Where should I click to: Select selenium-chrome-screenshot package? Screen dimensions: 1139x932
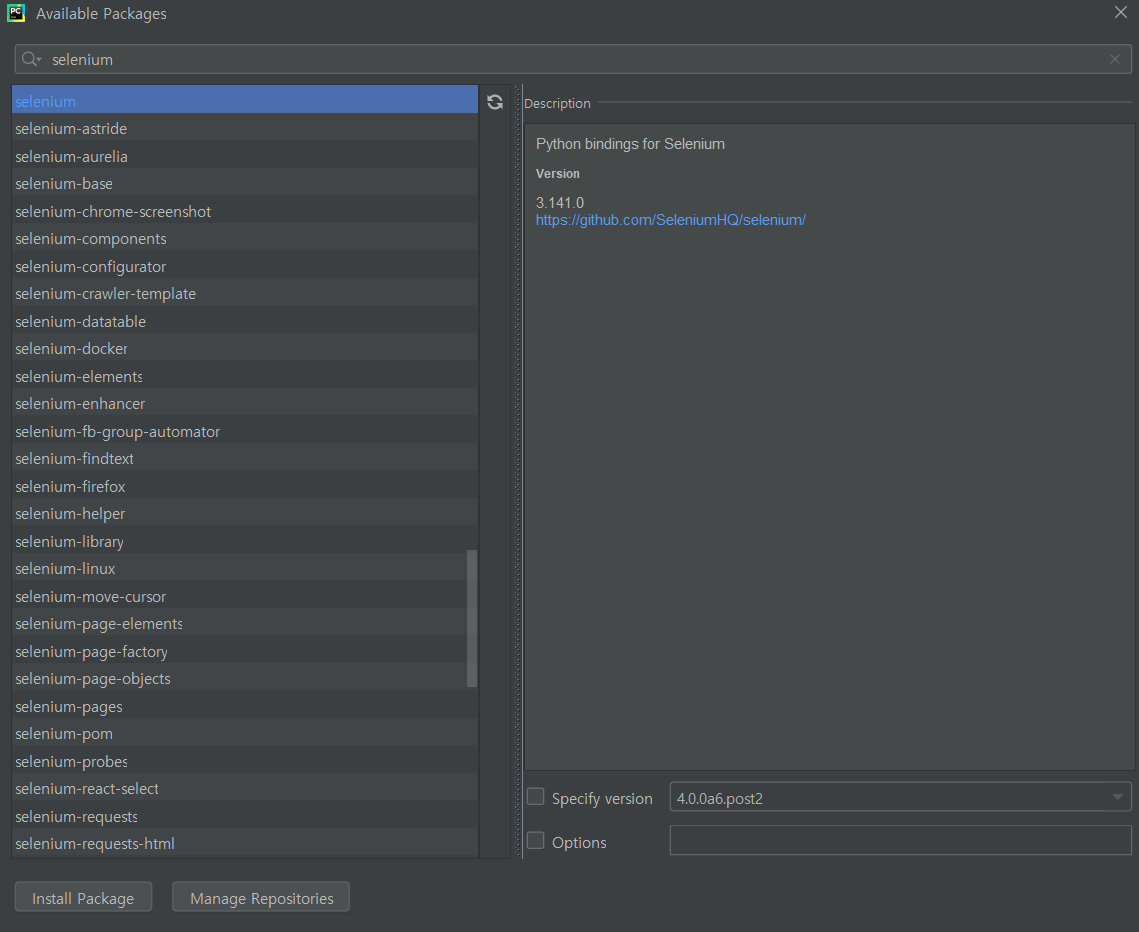click(x=245, y=211)
